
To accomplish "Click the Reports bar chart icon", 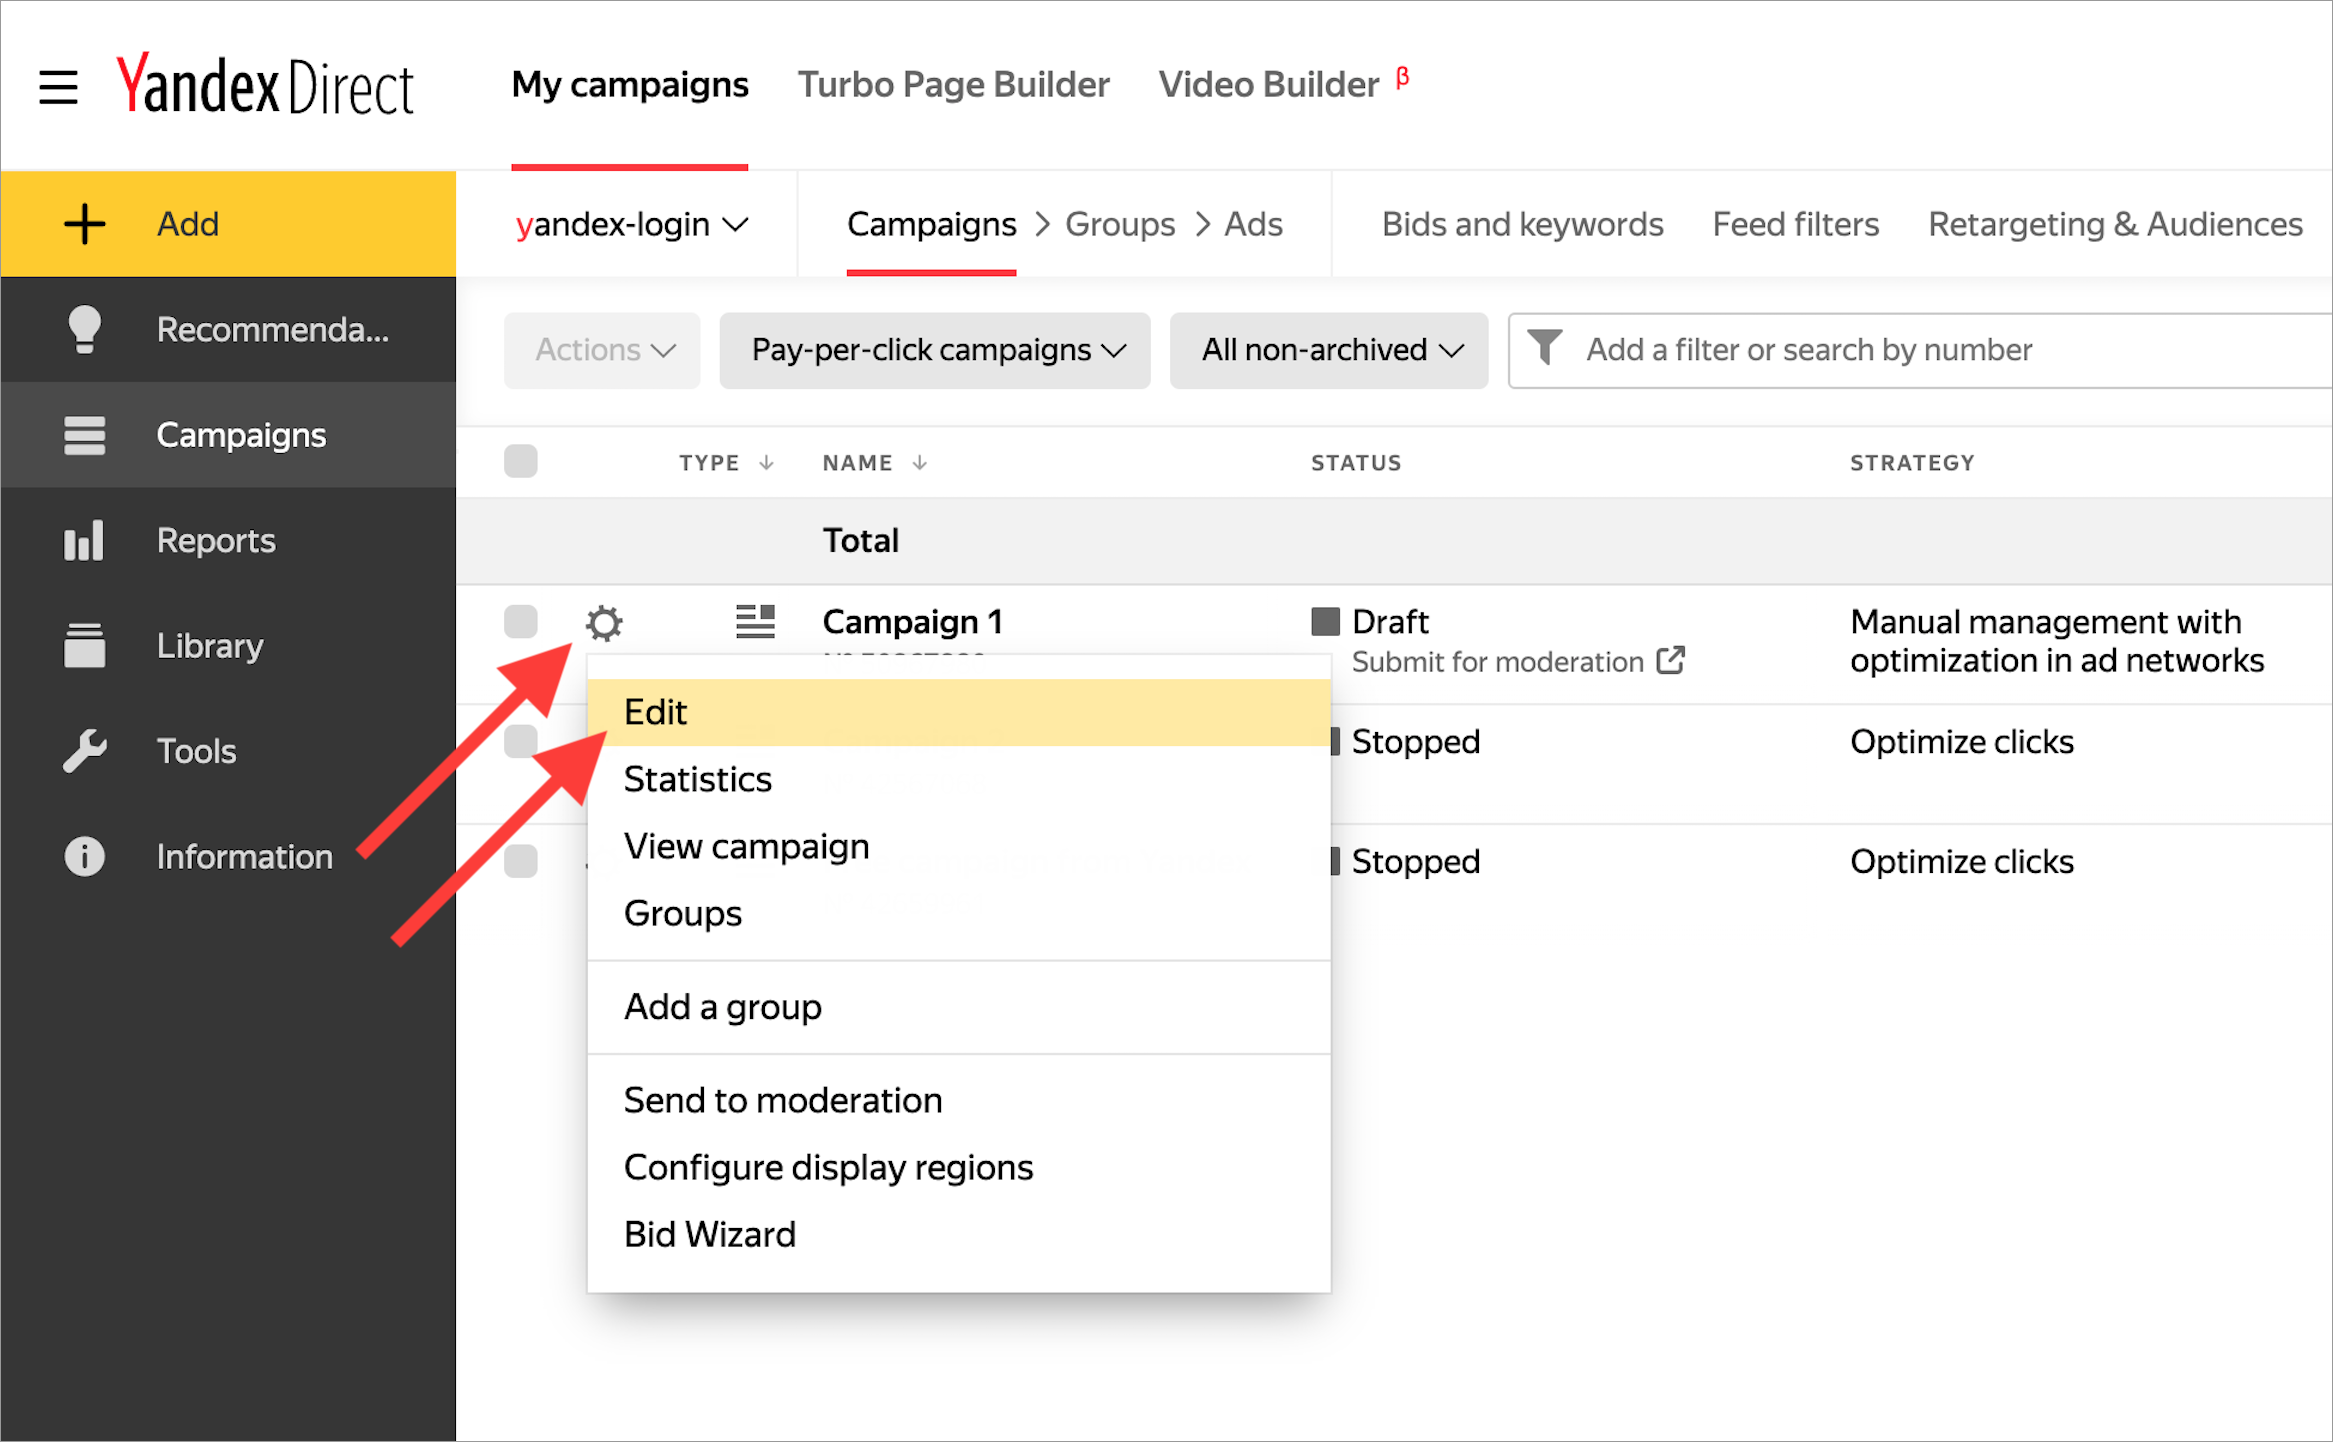I will (84, 540).
